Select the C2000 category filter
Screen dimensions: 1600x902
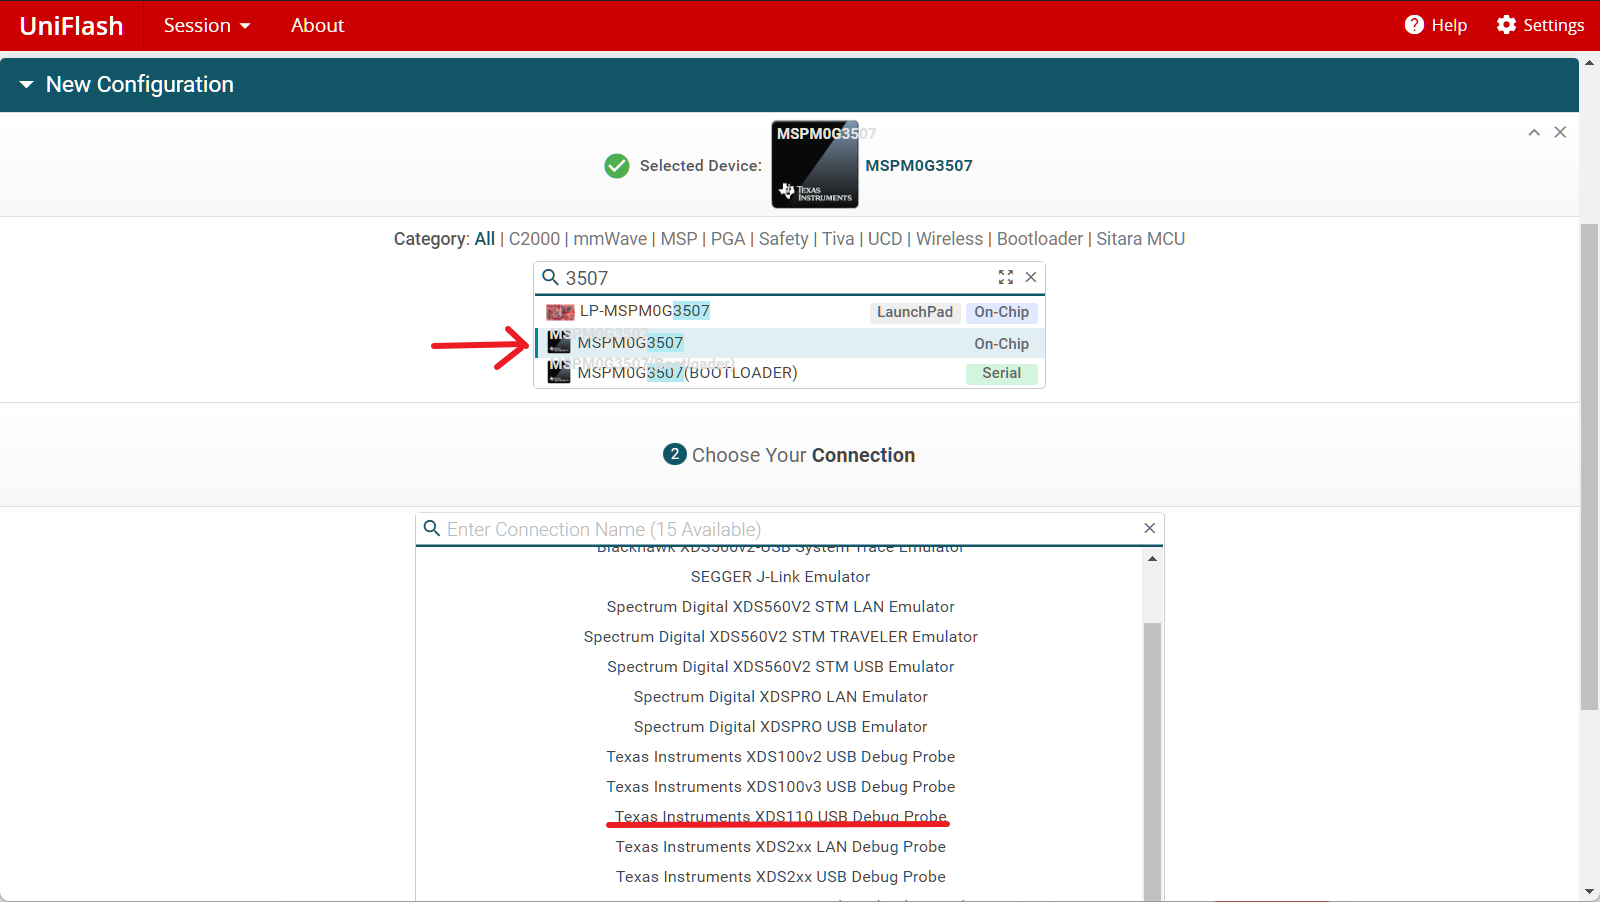pos(534,239)
